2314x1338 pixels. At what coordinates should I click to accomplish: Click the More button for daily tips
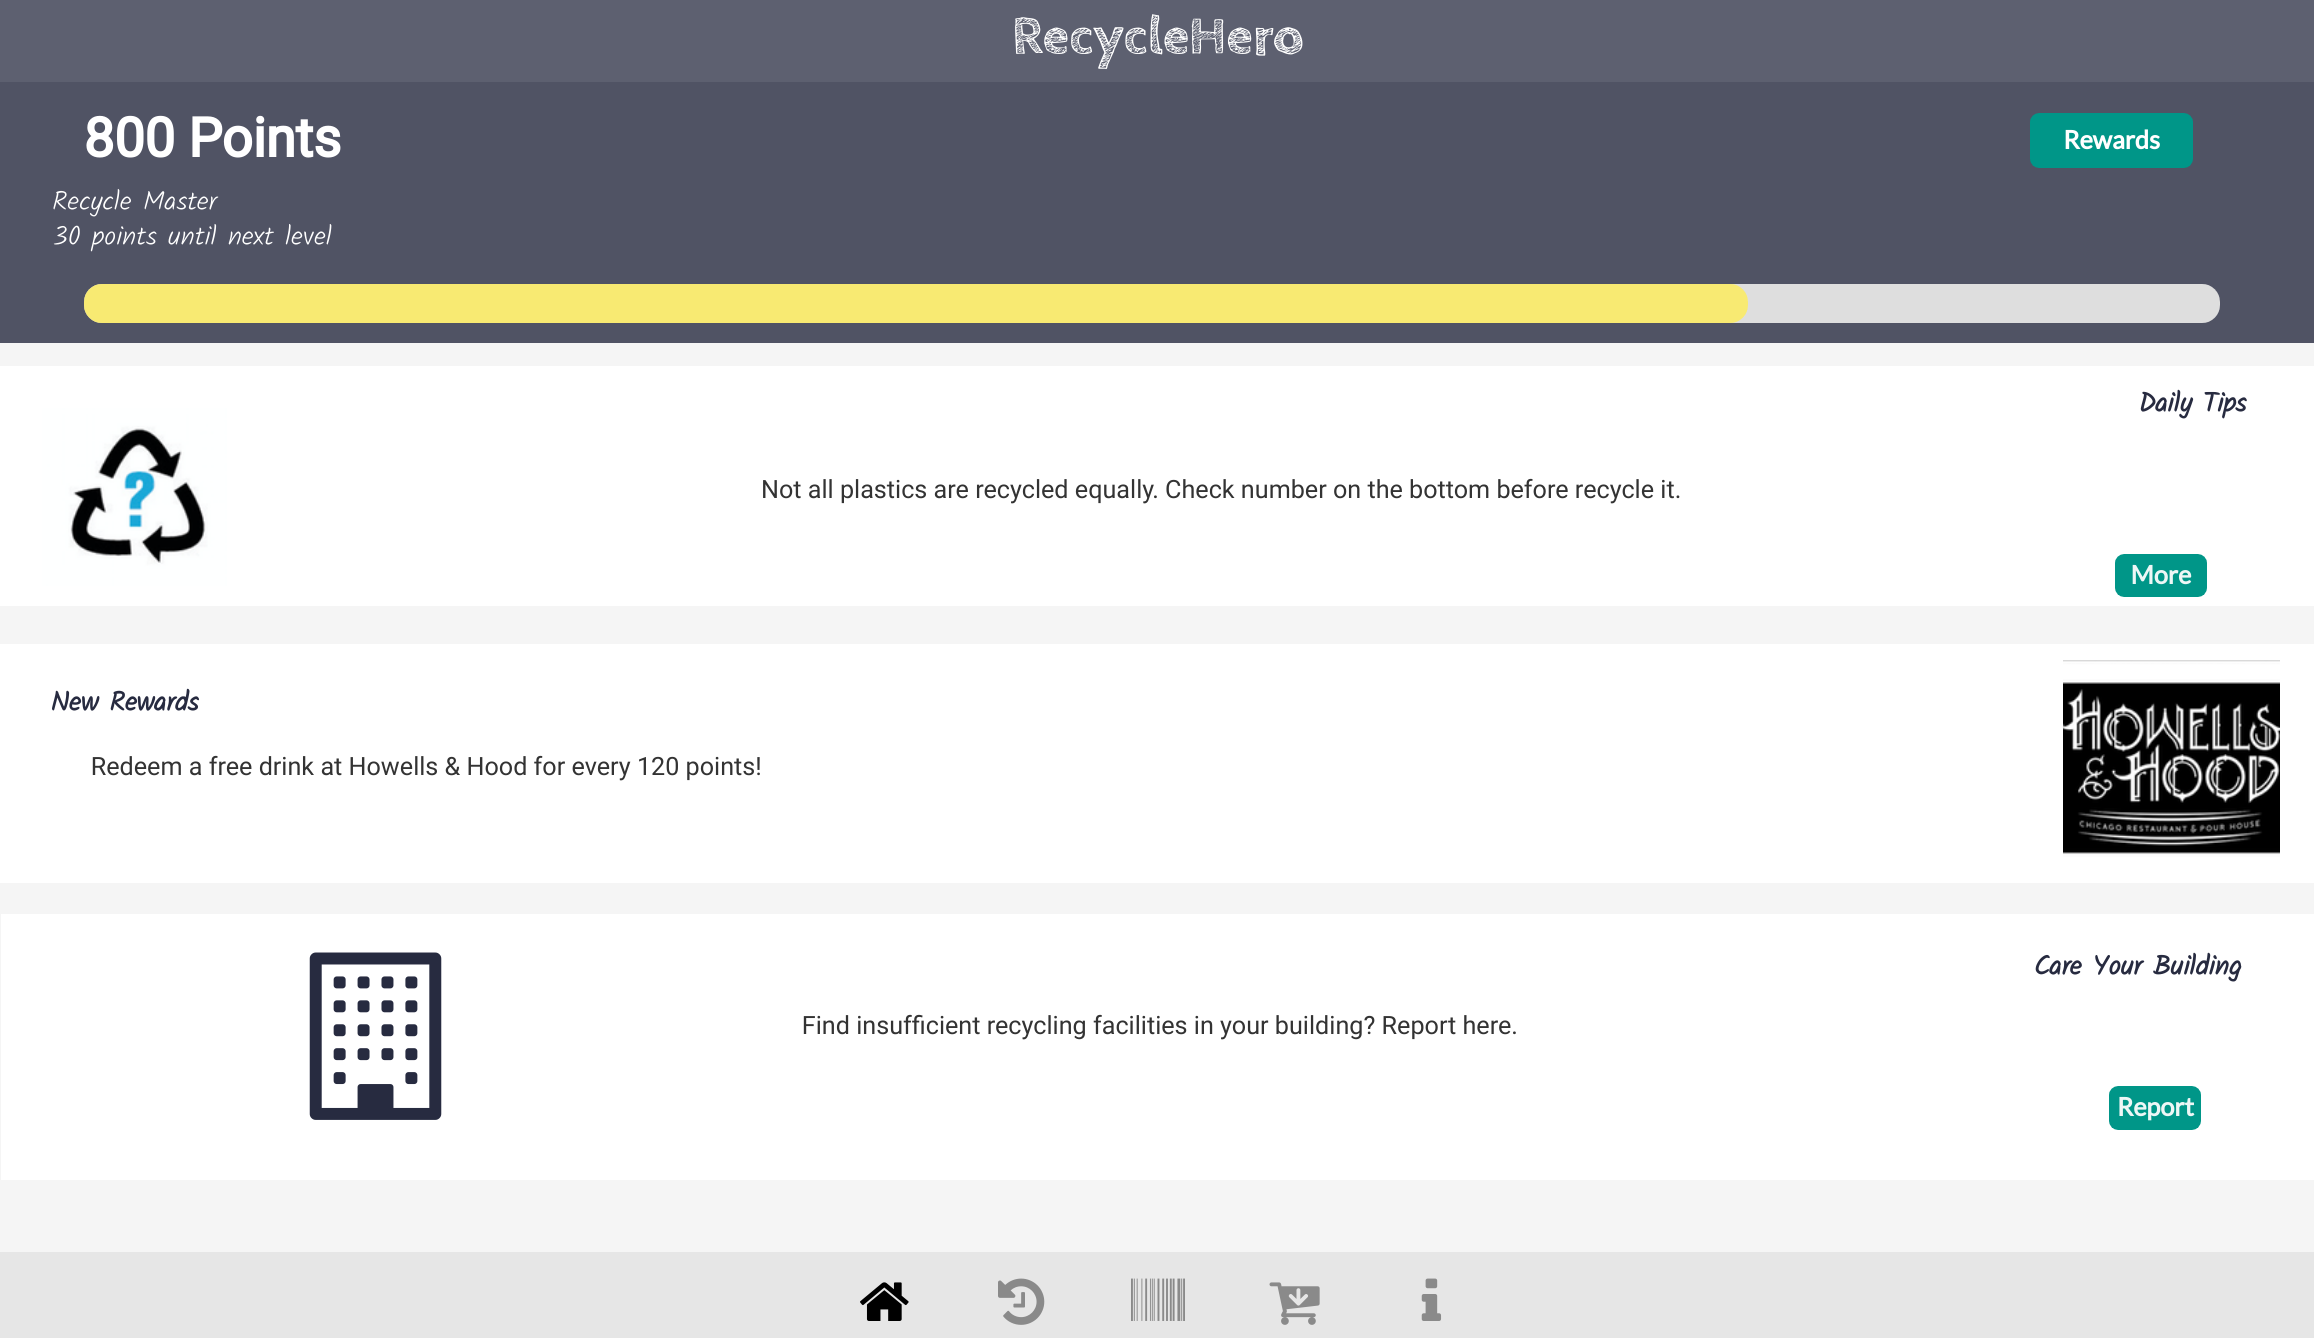2160,575
